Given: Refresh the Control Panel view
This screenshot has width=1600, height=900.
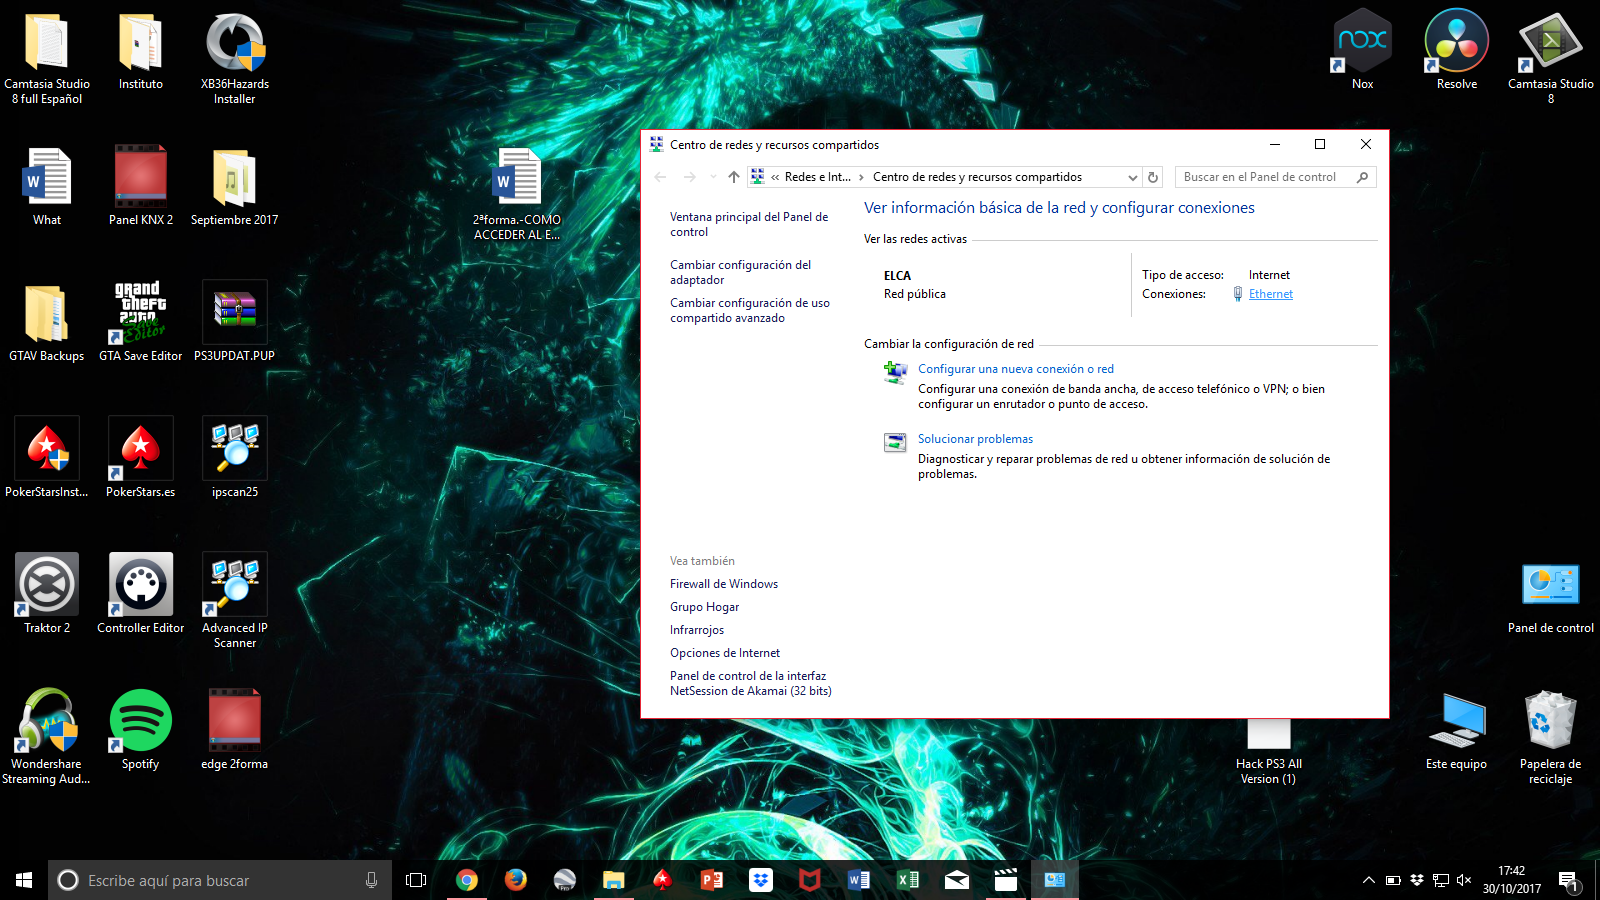Looking at the screenshot, I should [1153, 177].
